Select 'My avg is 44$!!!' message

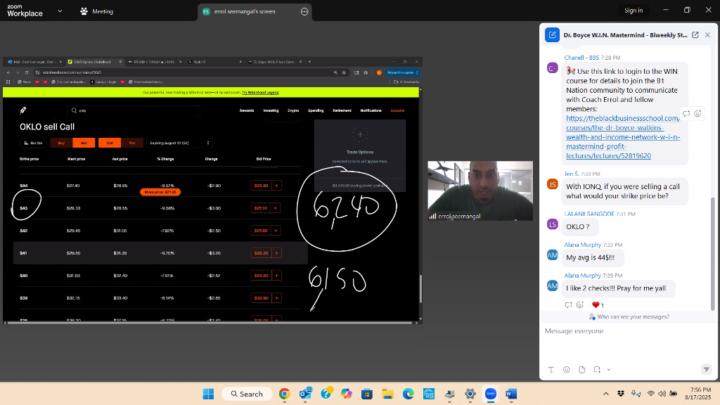click(x=592, y=258)
